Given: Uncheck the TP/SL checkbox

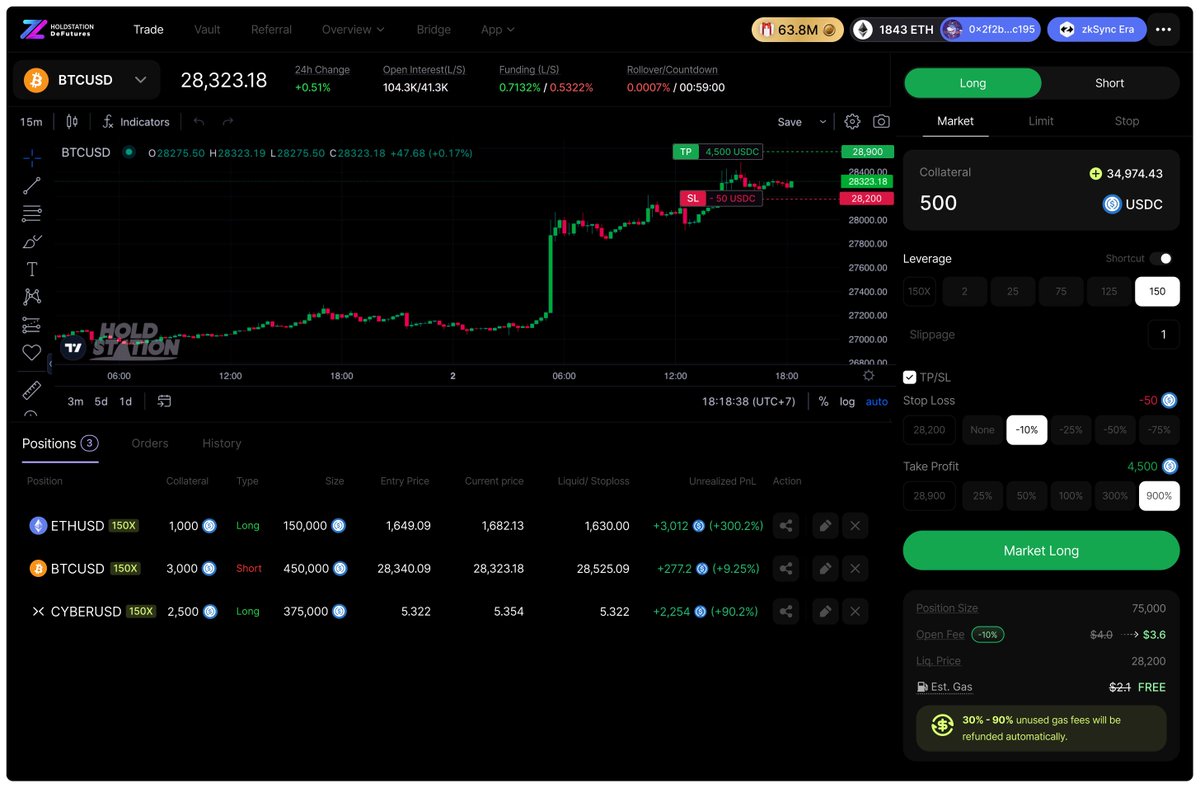Looking at the screenshot, I should coord(910,377).
